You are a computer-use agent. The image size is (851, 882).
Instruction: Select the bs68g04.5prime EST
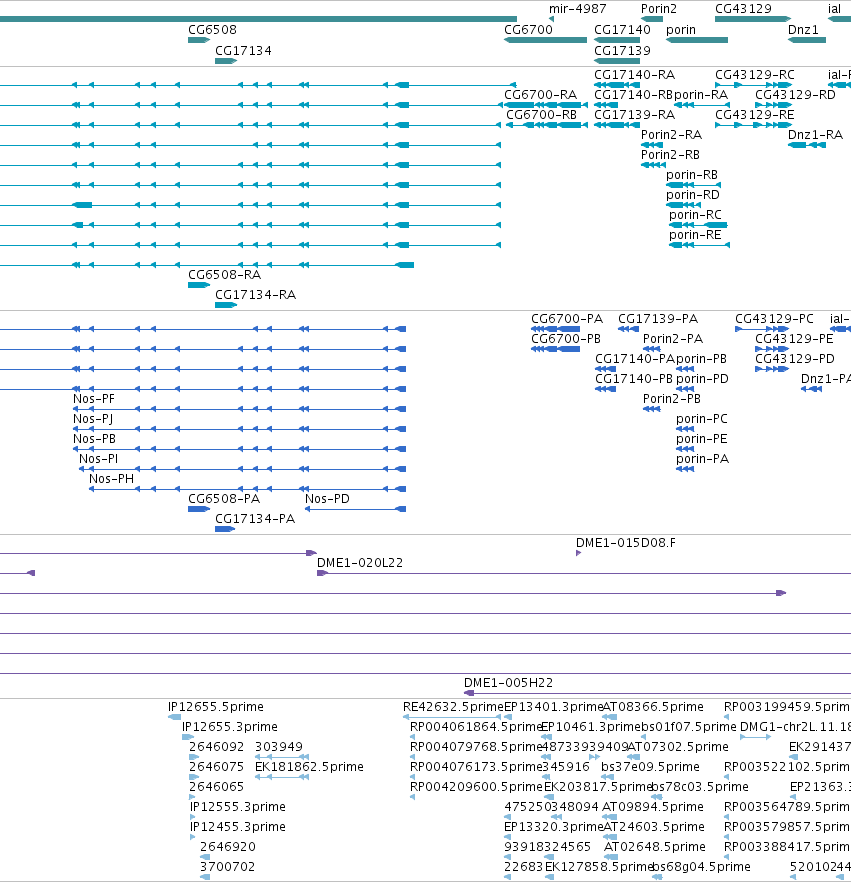(x=657, y=877)
